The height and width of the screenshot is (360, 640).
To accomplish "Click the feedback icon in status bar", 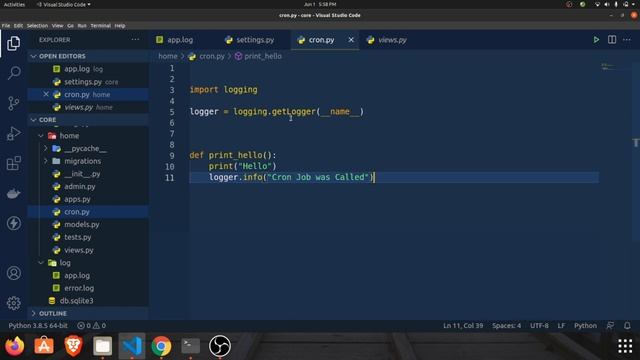I will point(610,325).
